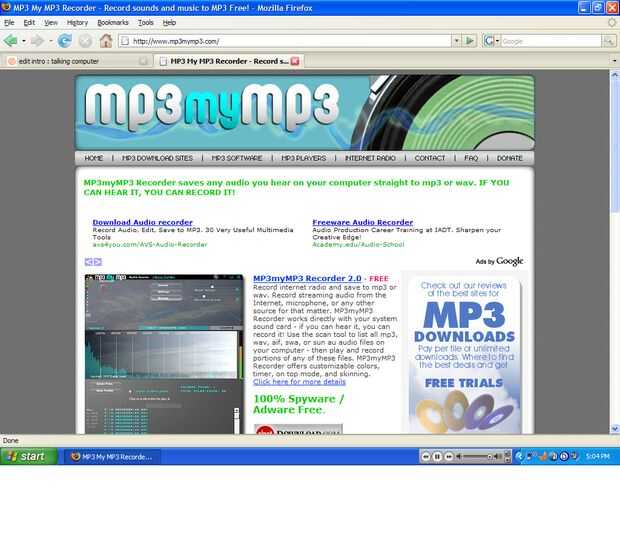Click the search magnifier button in toolbar
Viewport: 620px width, 552px height.
coord(609,41)
